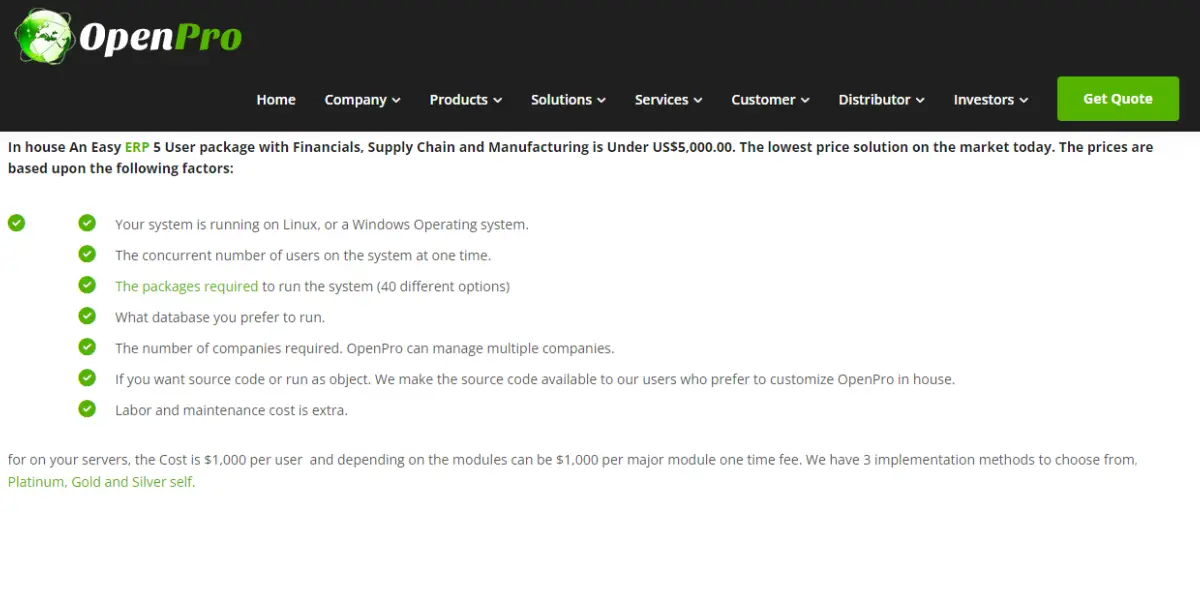Expand the Company dropdown menu
Viewport: 1200px width, 600px height.
[362, 100]
